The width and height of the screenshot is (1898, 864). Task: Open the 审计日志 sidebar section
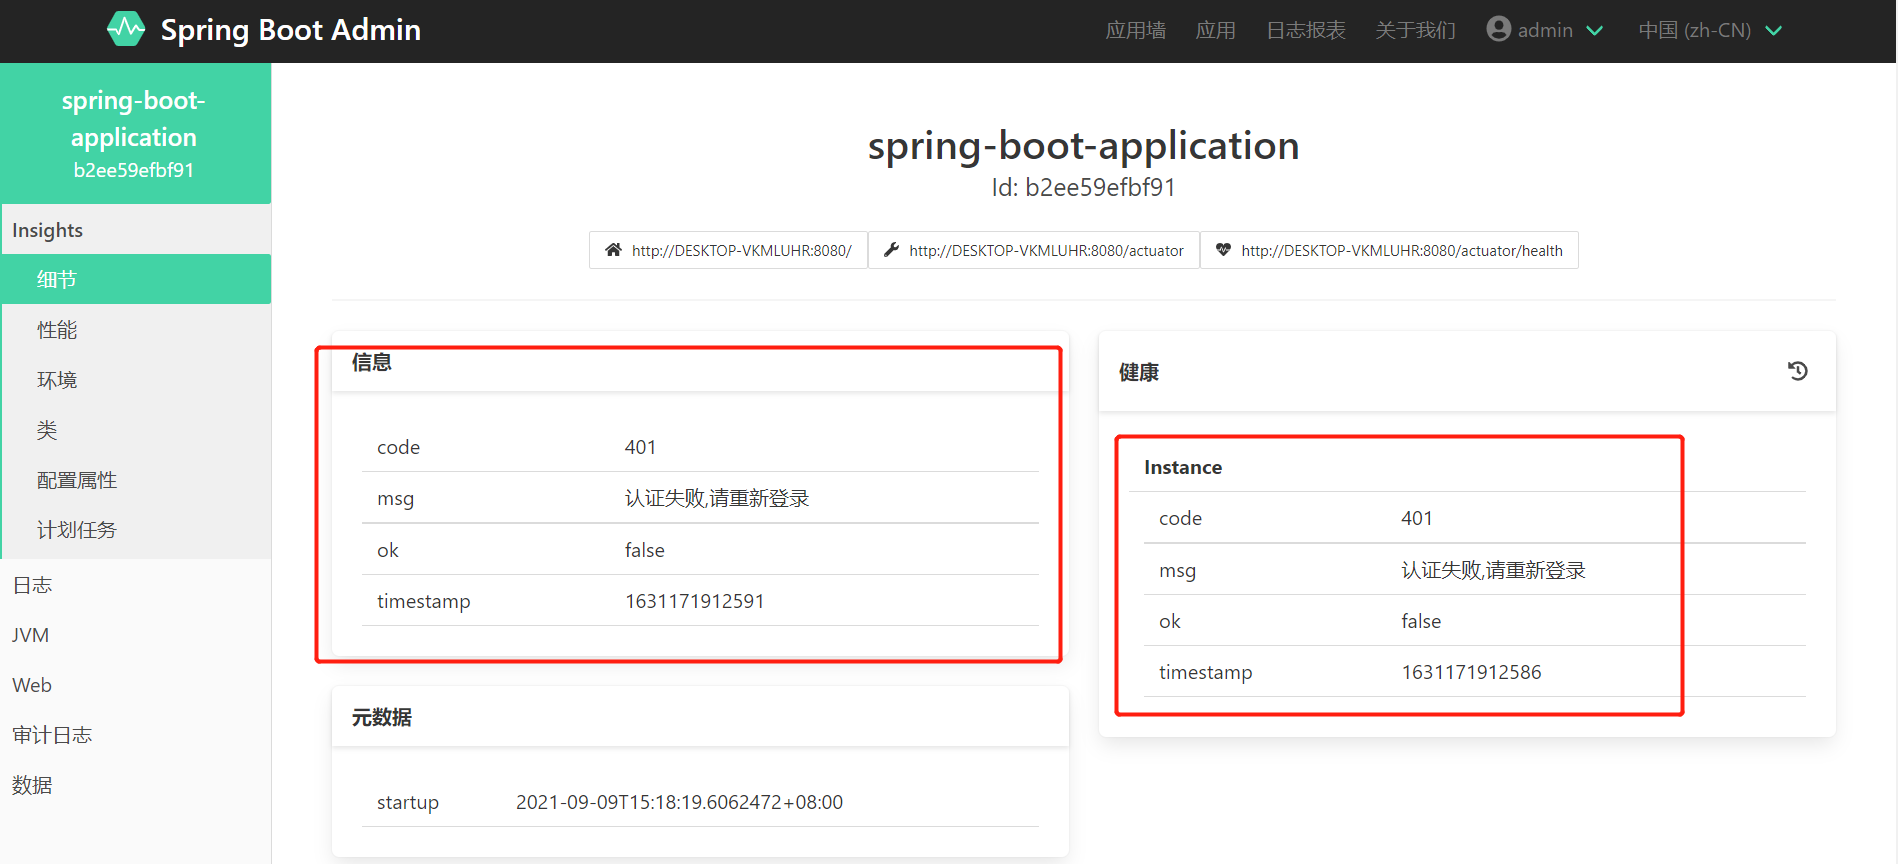point(136,735)
